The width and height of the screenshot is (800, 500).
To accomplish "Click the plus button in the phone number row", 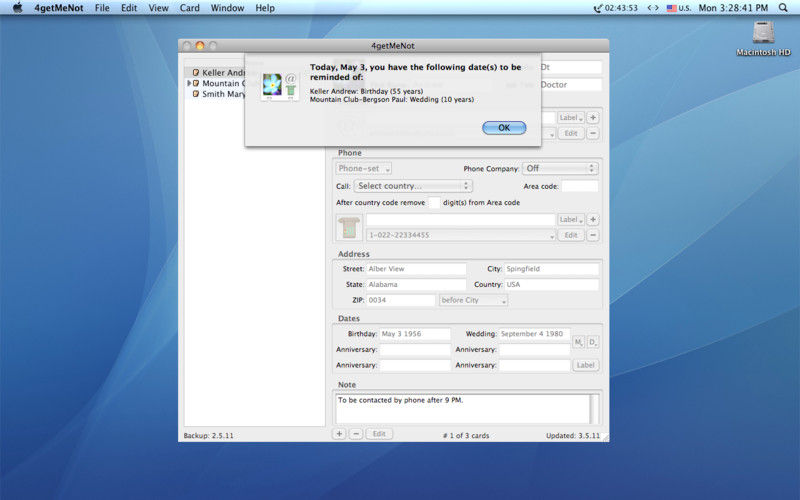I will tap(592, 219).
